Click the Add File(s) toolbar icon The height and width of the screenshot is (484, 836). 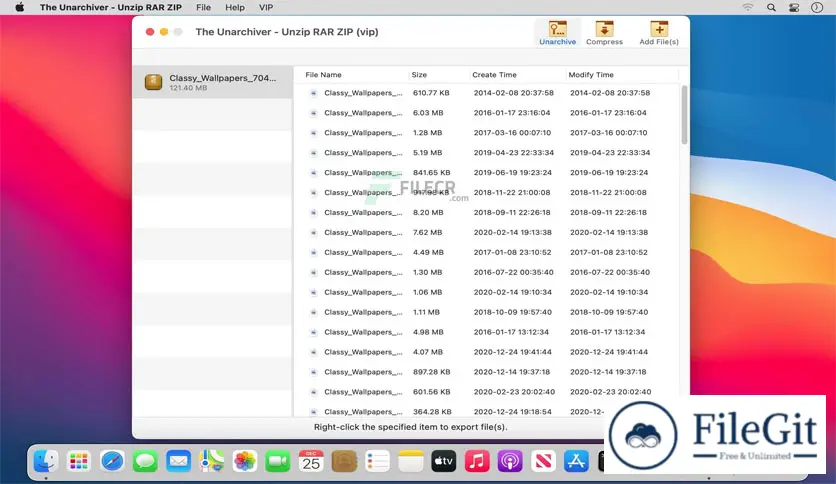[659, 33]
